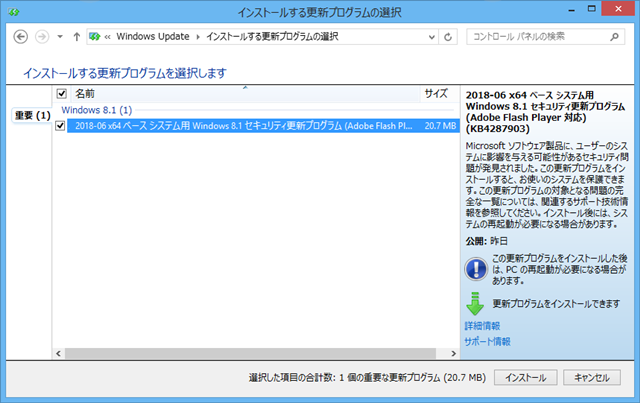Go up one level with up arrow
Screen dimensions: 640x403
[76, 37]
